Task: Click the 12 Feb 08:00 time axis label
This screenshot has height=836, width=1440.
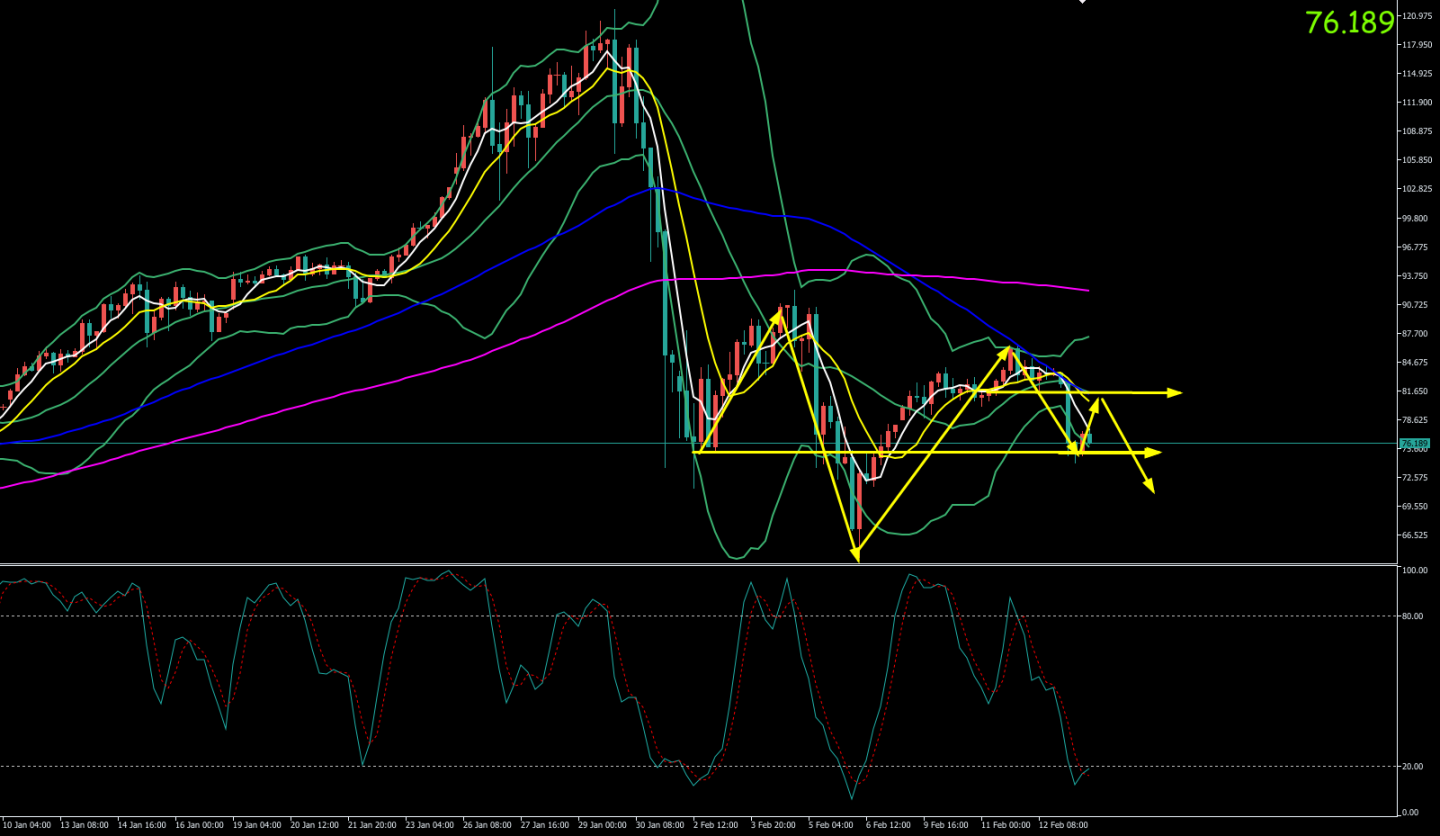Action: (1062, 825)
